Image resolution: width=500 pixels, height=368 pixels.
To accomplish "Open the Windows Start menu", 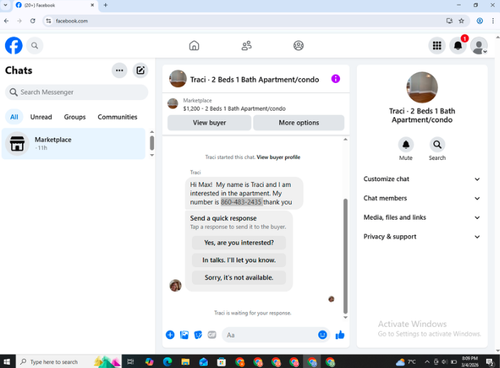I will point(7,362).
